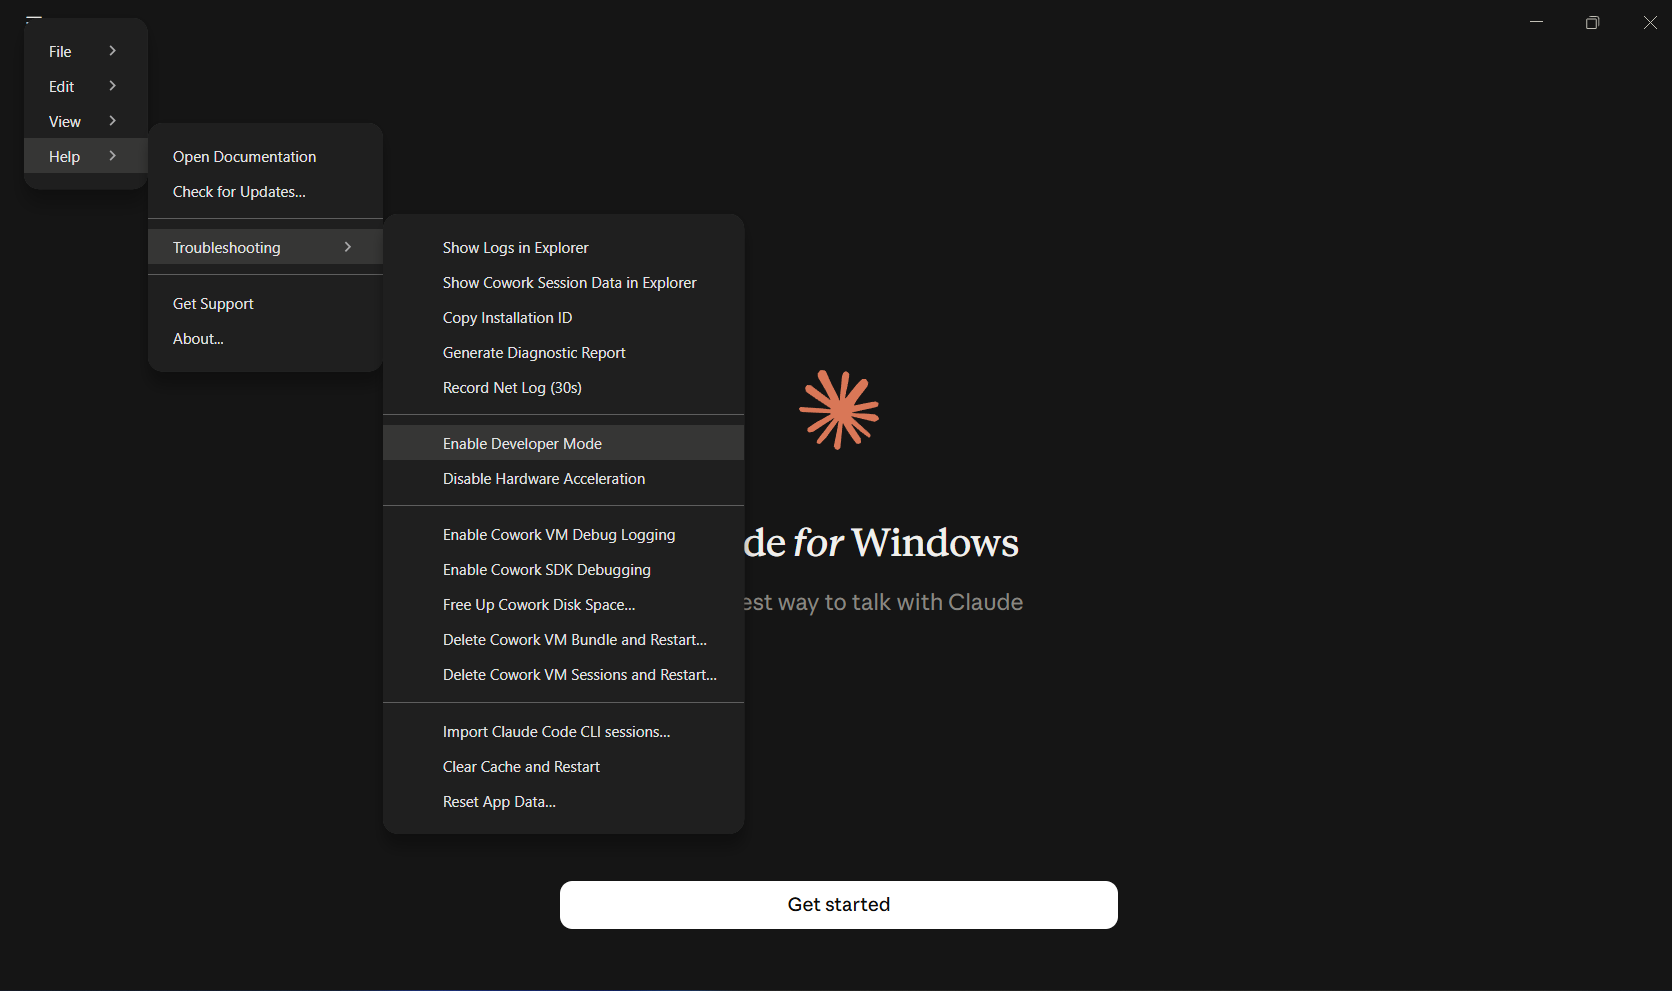1672x991 pixels.
Task: Click the hamburger menu icon
Action: [x=34, y=19]
